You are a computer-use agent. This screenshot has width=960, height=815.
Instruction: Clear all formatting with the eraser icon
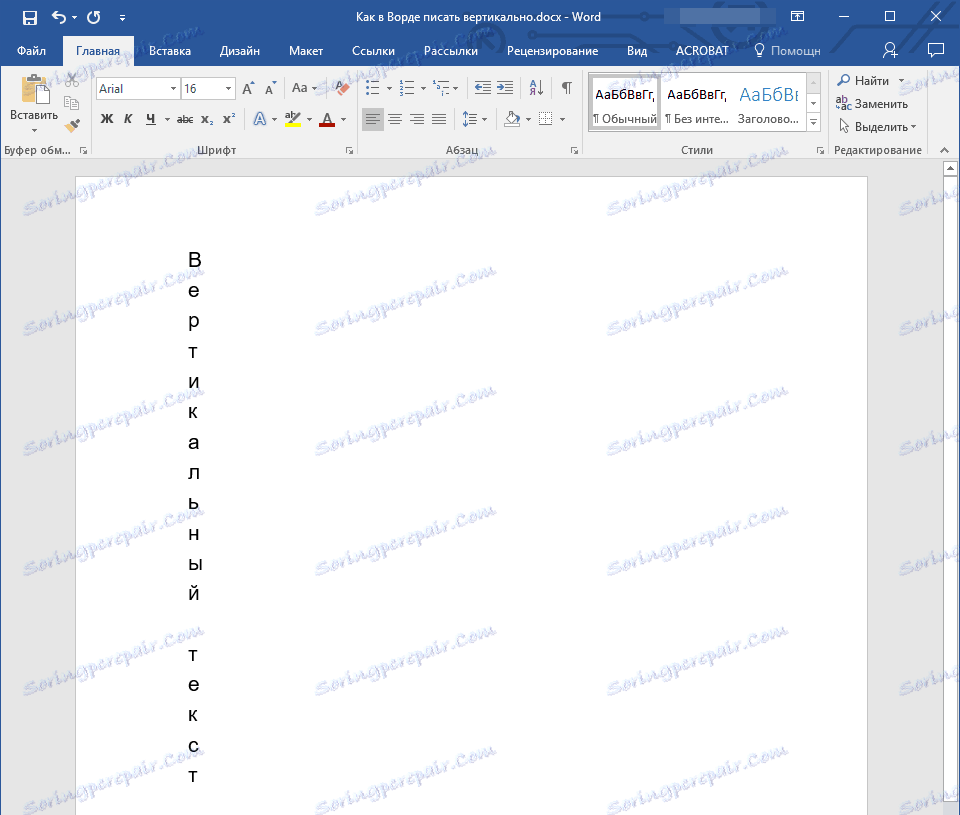click(x=342, y=89)
